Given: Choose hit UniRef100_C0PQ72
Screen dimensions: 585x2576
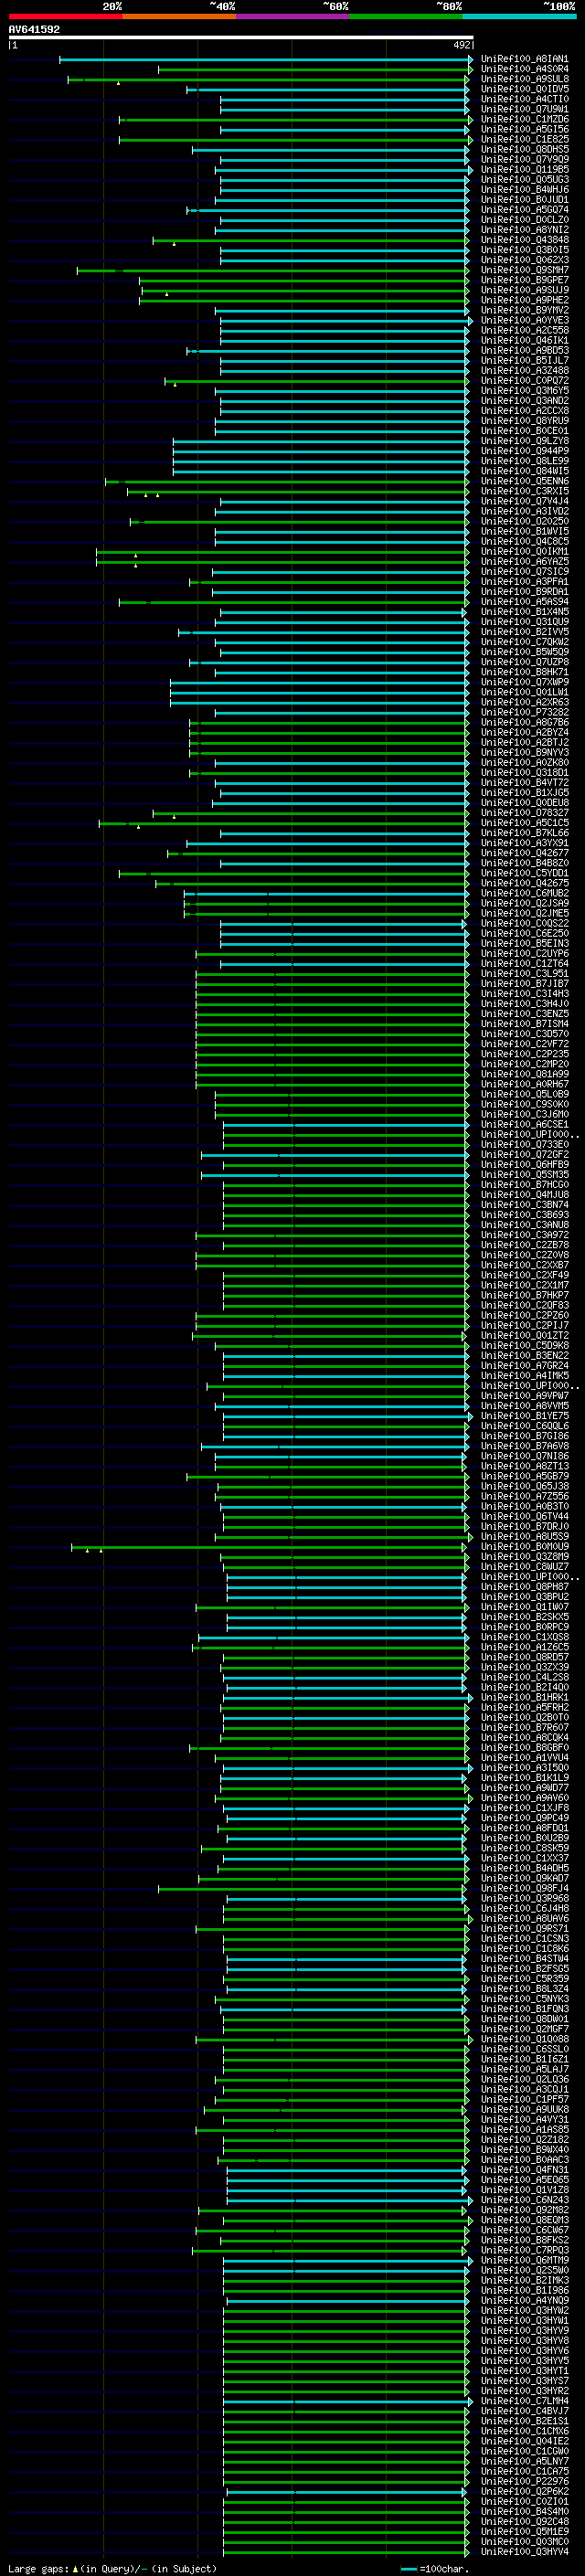Looking at the screenshot, I should click(524, 381).
